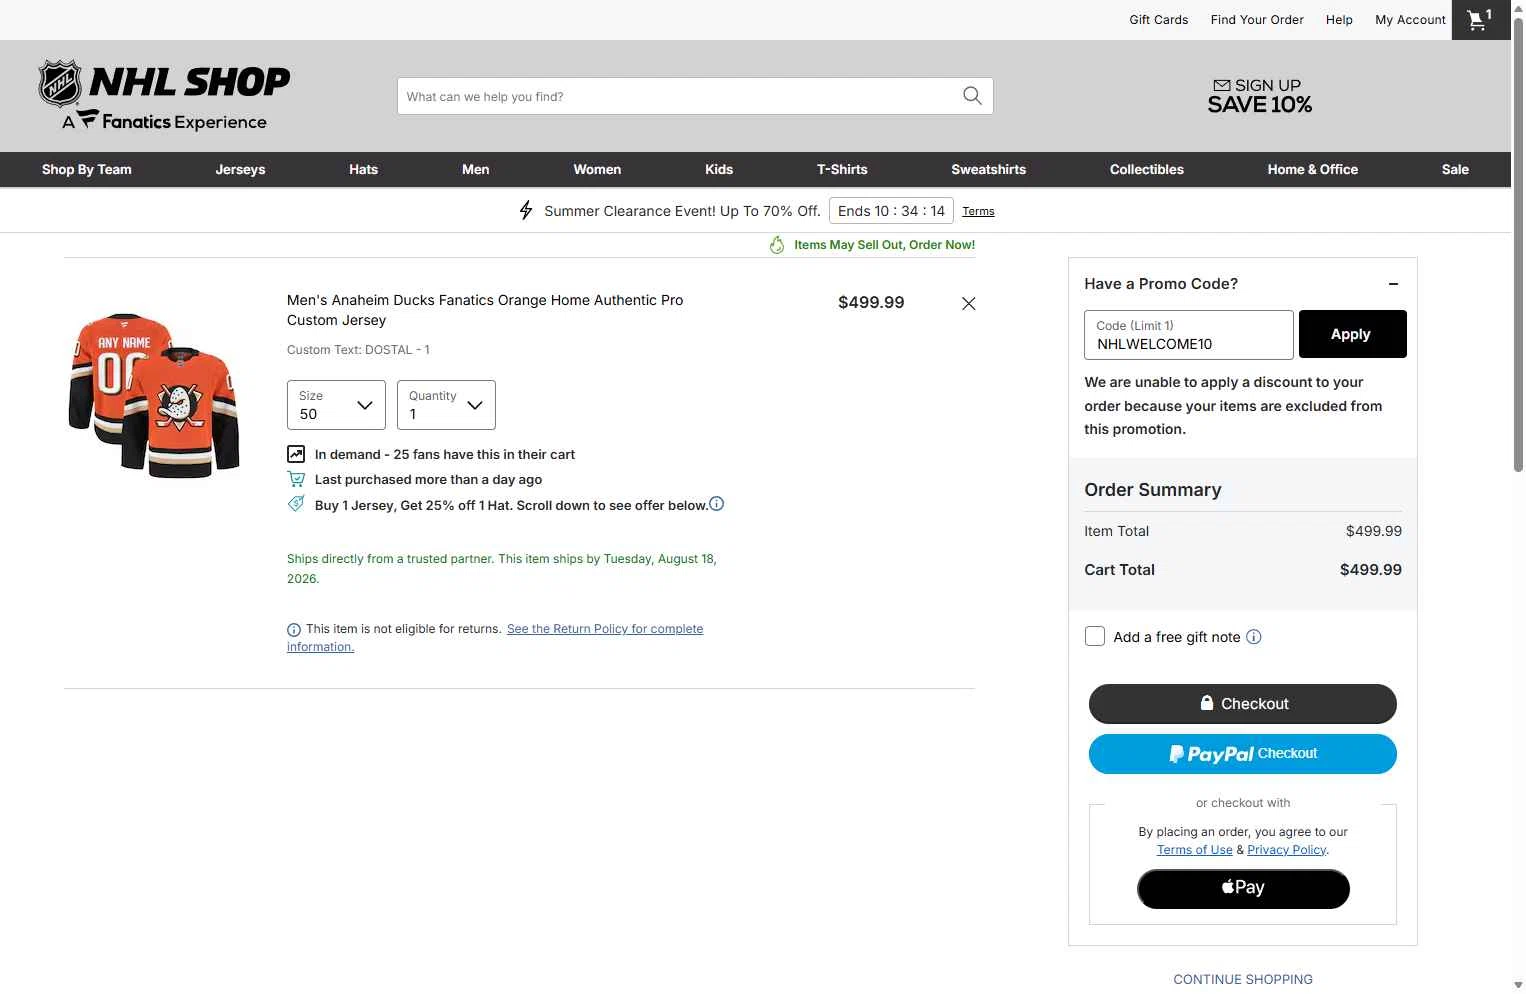Click the Ducks jersey thumbnail
The width and height of the screenshot is (1526, 994).
[x=153, y=394]
